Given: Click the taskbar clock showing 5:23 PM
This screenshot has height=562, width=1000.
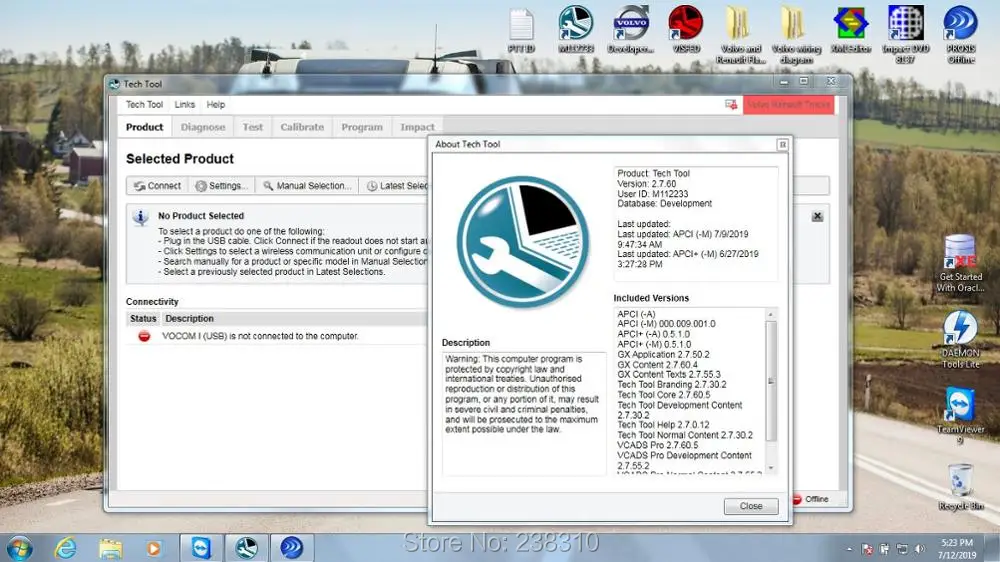Looking at the screenshot, I should click(957, 549).
